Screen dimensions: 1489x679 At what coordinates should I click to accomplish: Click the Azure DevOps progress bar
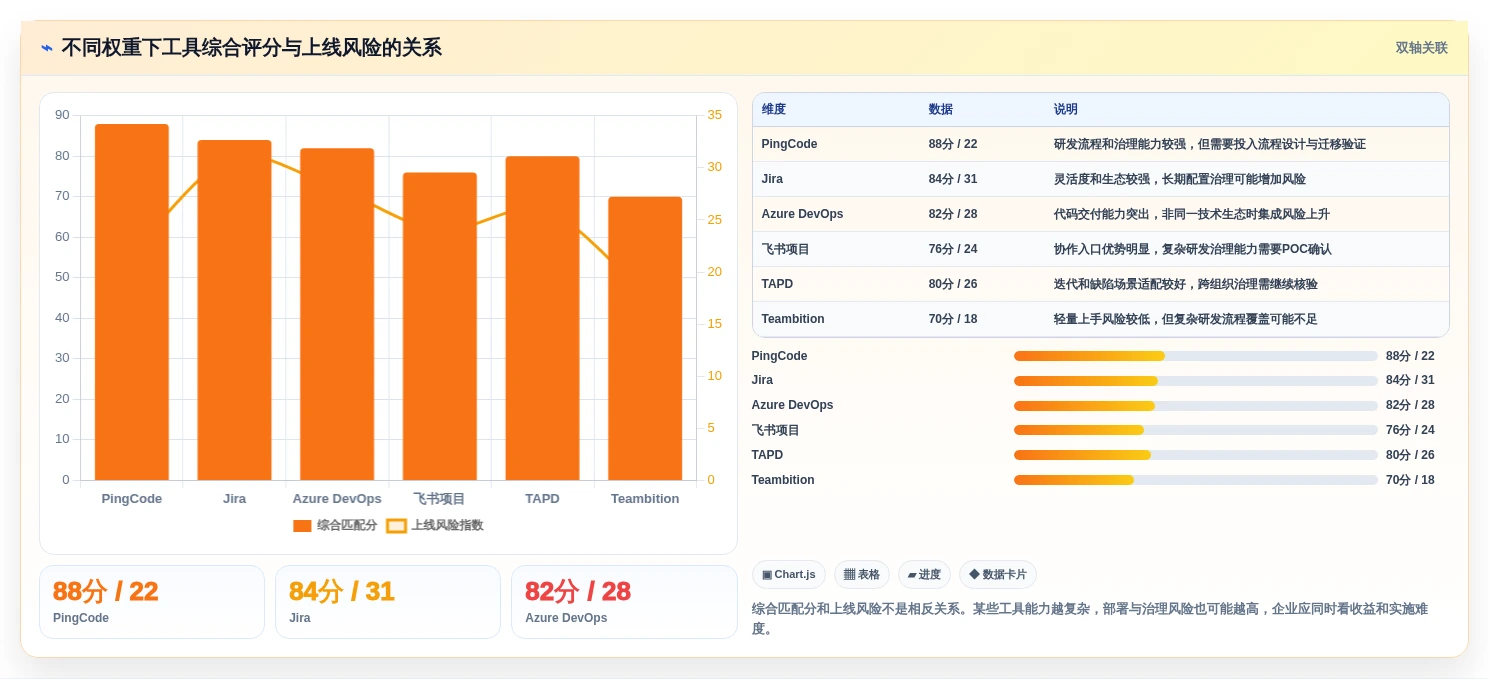tap(1196, 405)
